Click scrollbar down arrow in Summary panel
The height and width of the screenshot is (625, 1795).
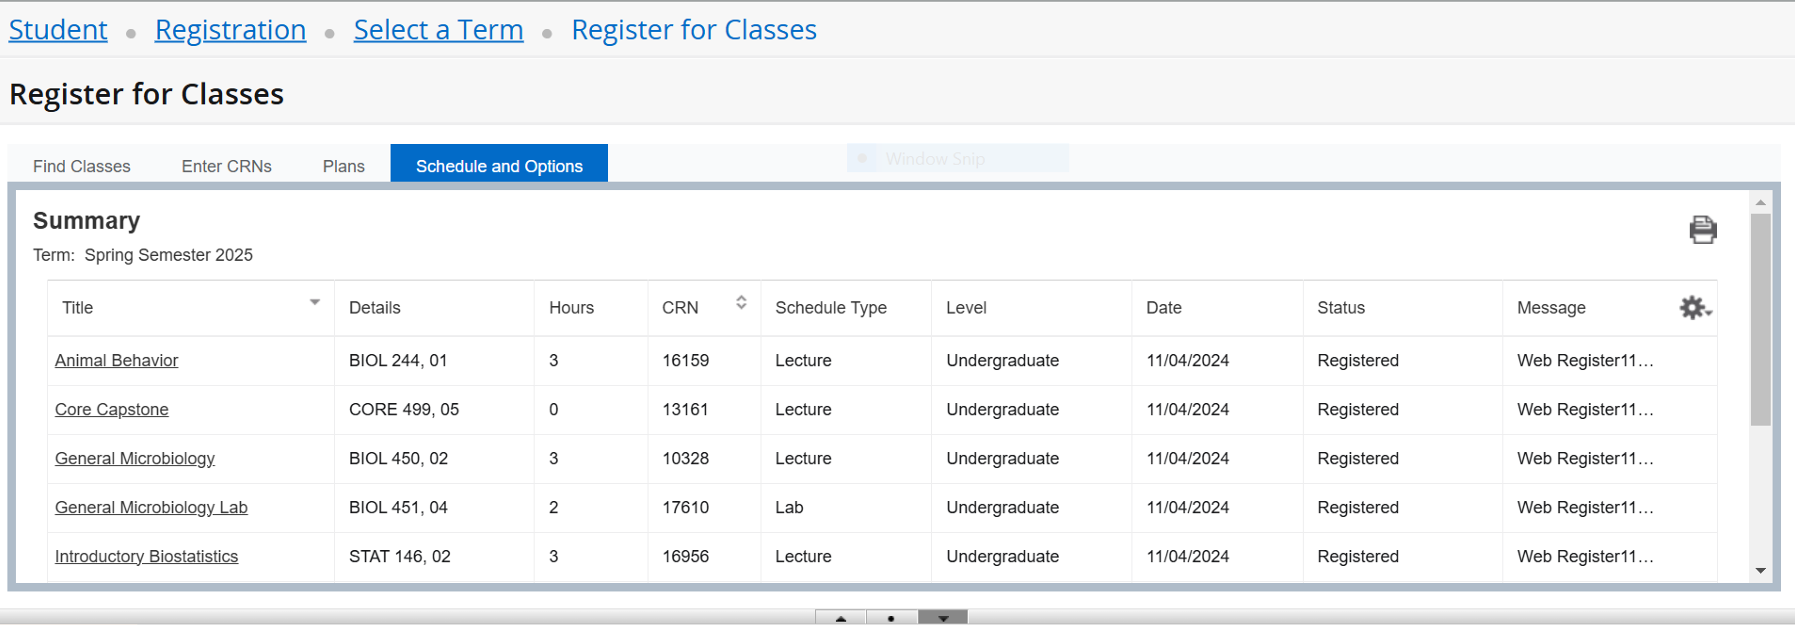pos(1760,571)
